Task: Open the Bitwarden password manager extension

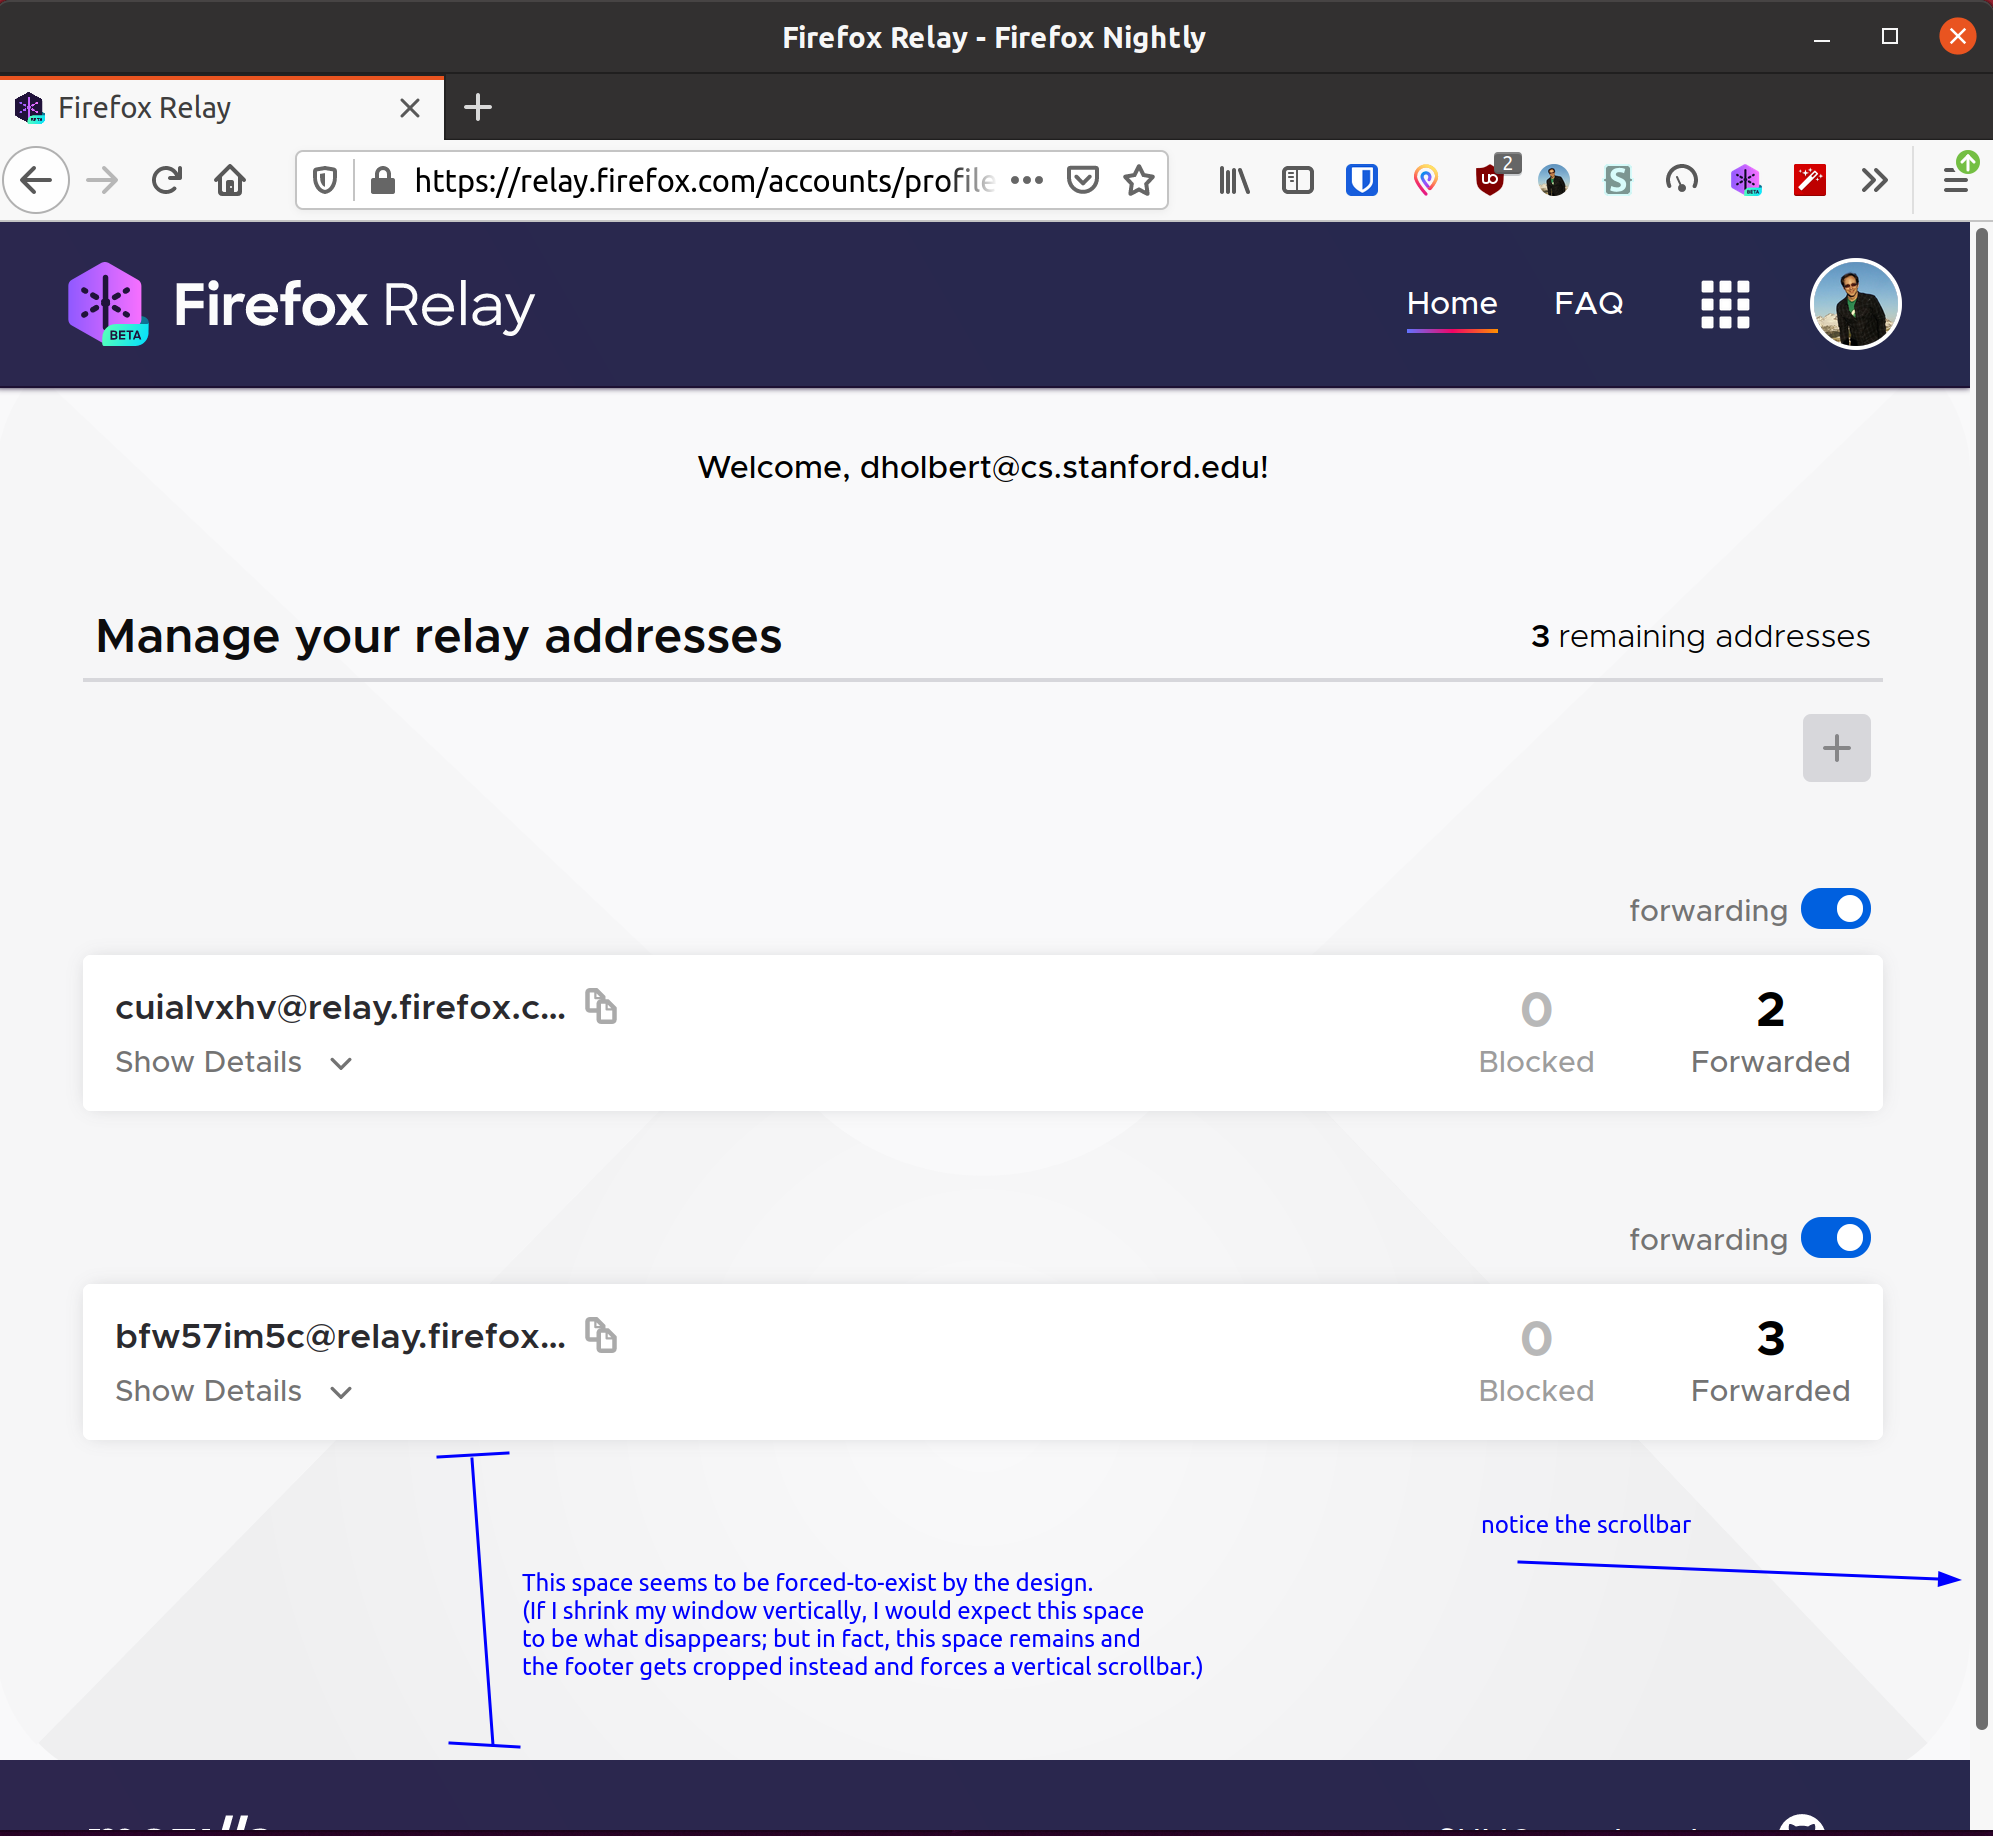Action: point(1362,180)
